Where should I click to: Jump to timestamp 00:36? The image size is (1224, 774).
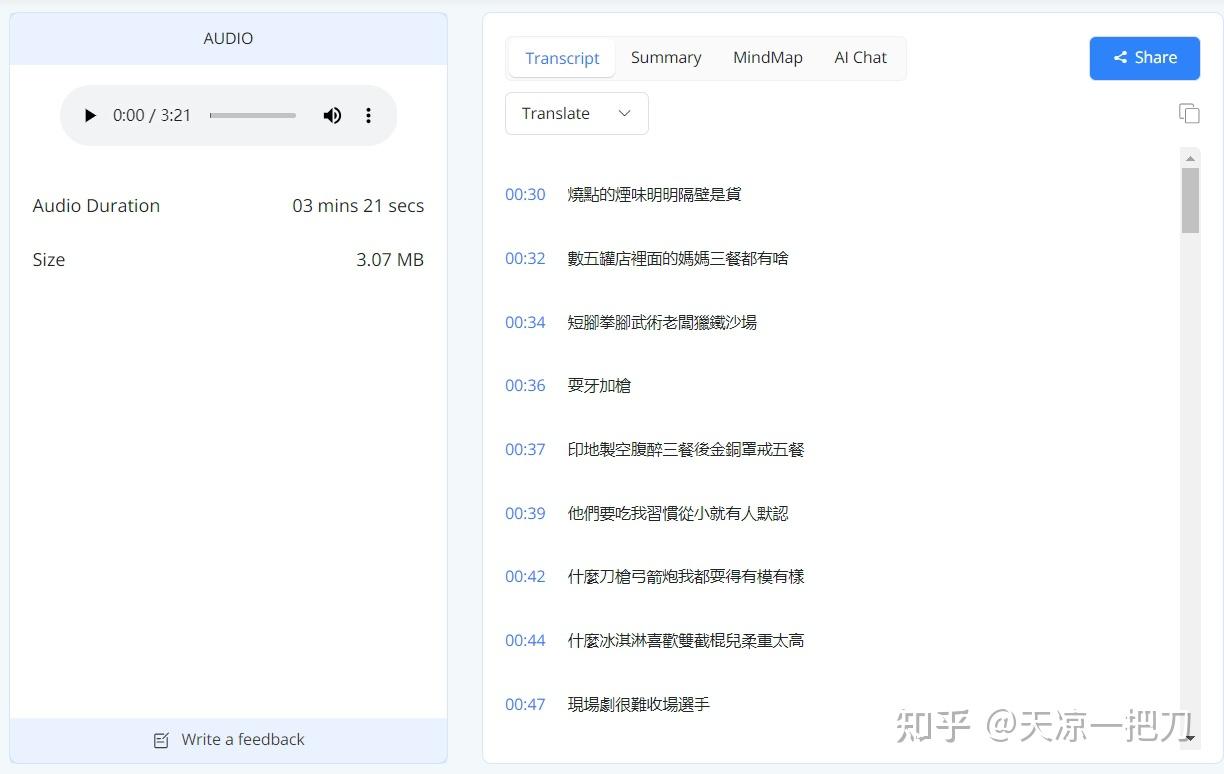point(525,385)
